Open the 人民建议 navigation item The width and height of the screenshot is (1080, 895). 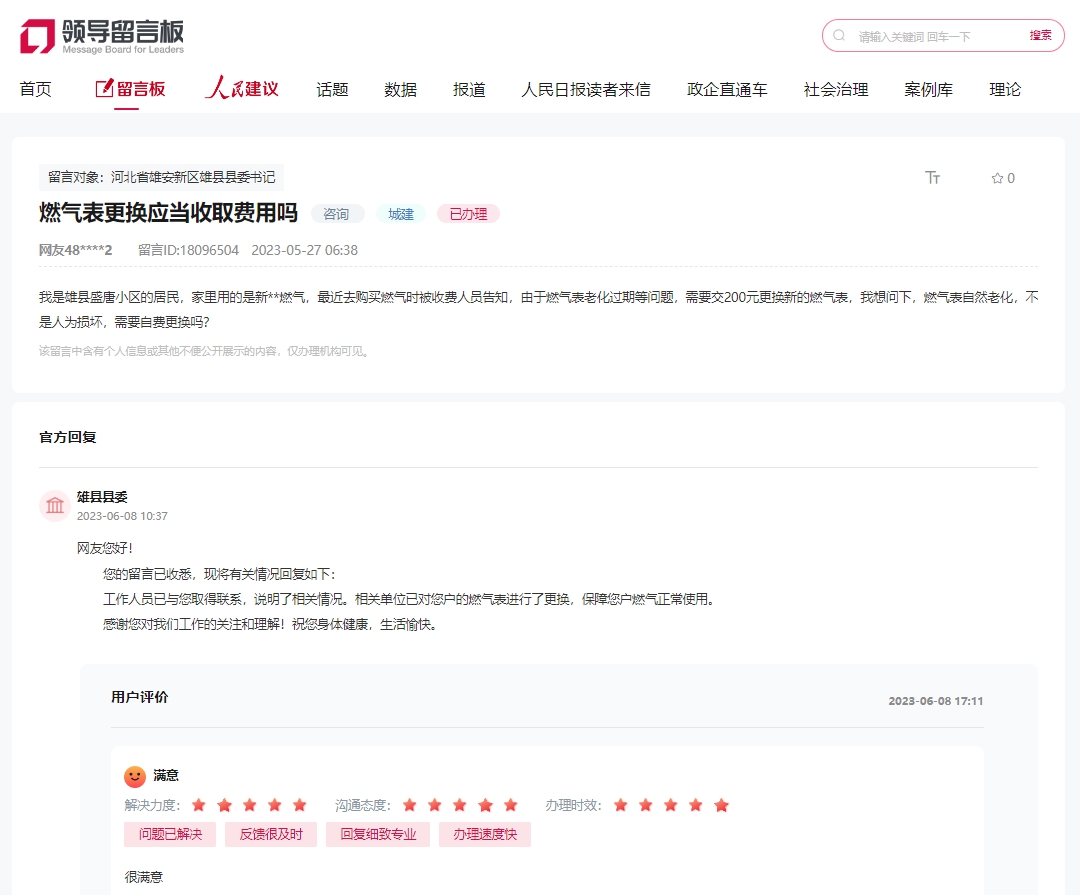242,89
